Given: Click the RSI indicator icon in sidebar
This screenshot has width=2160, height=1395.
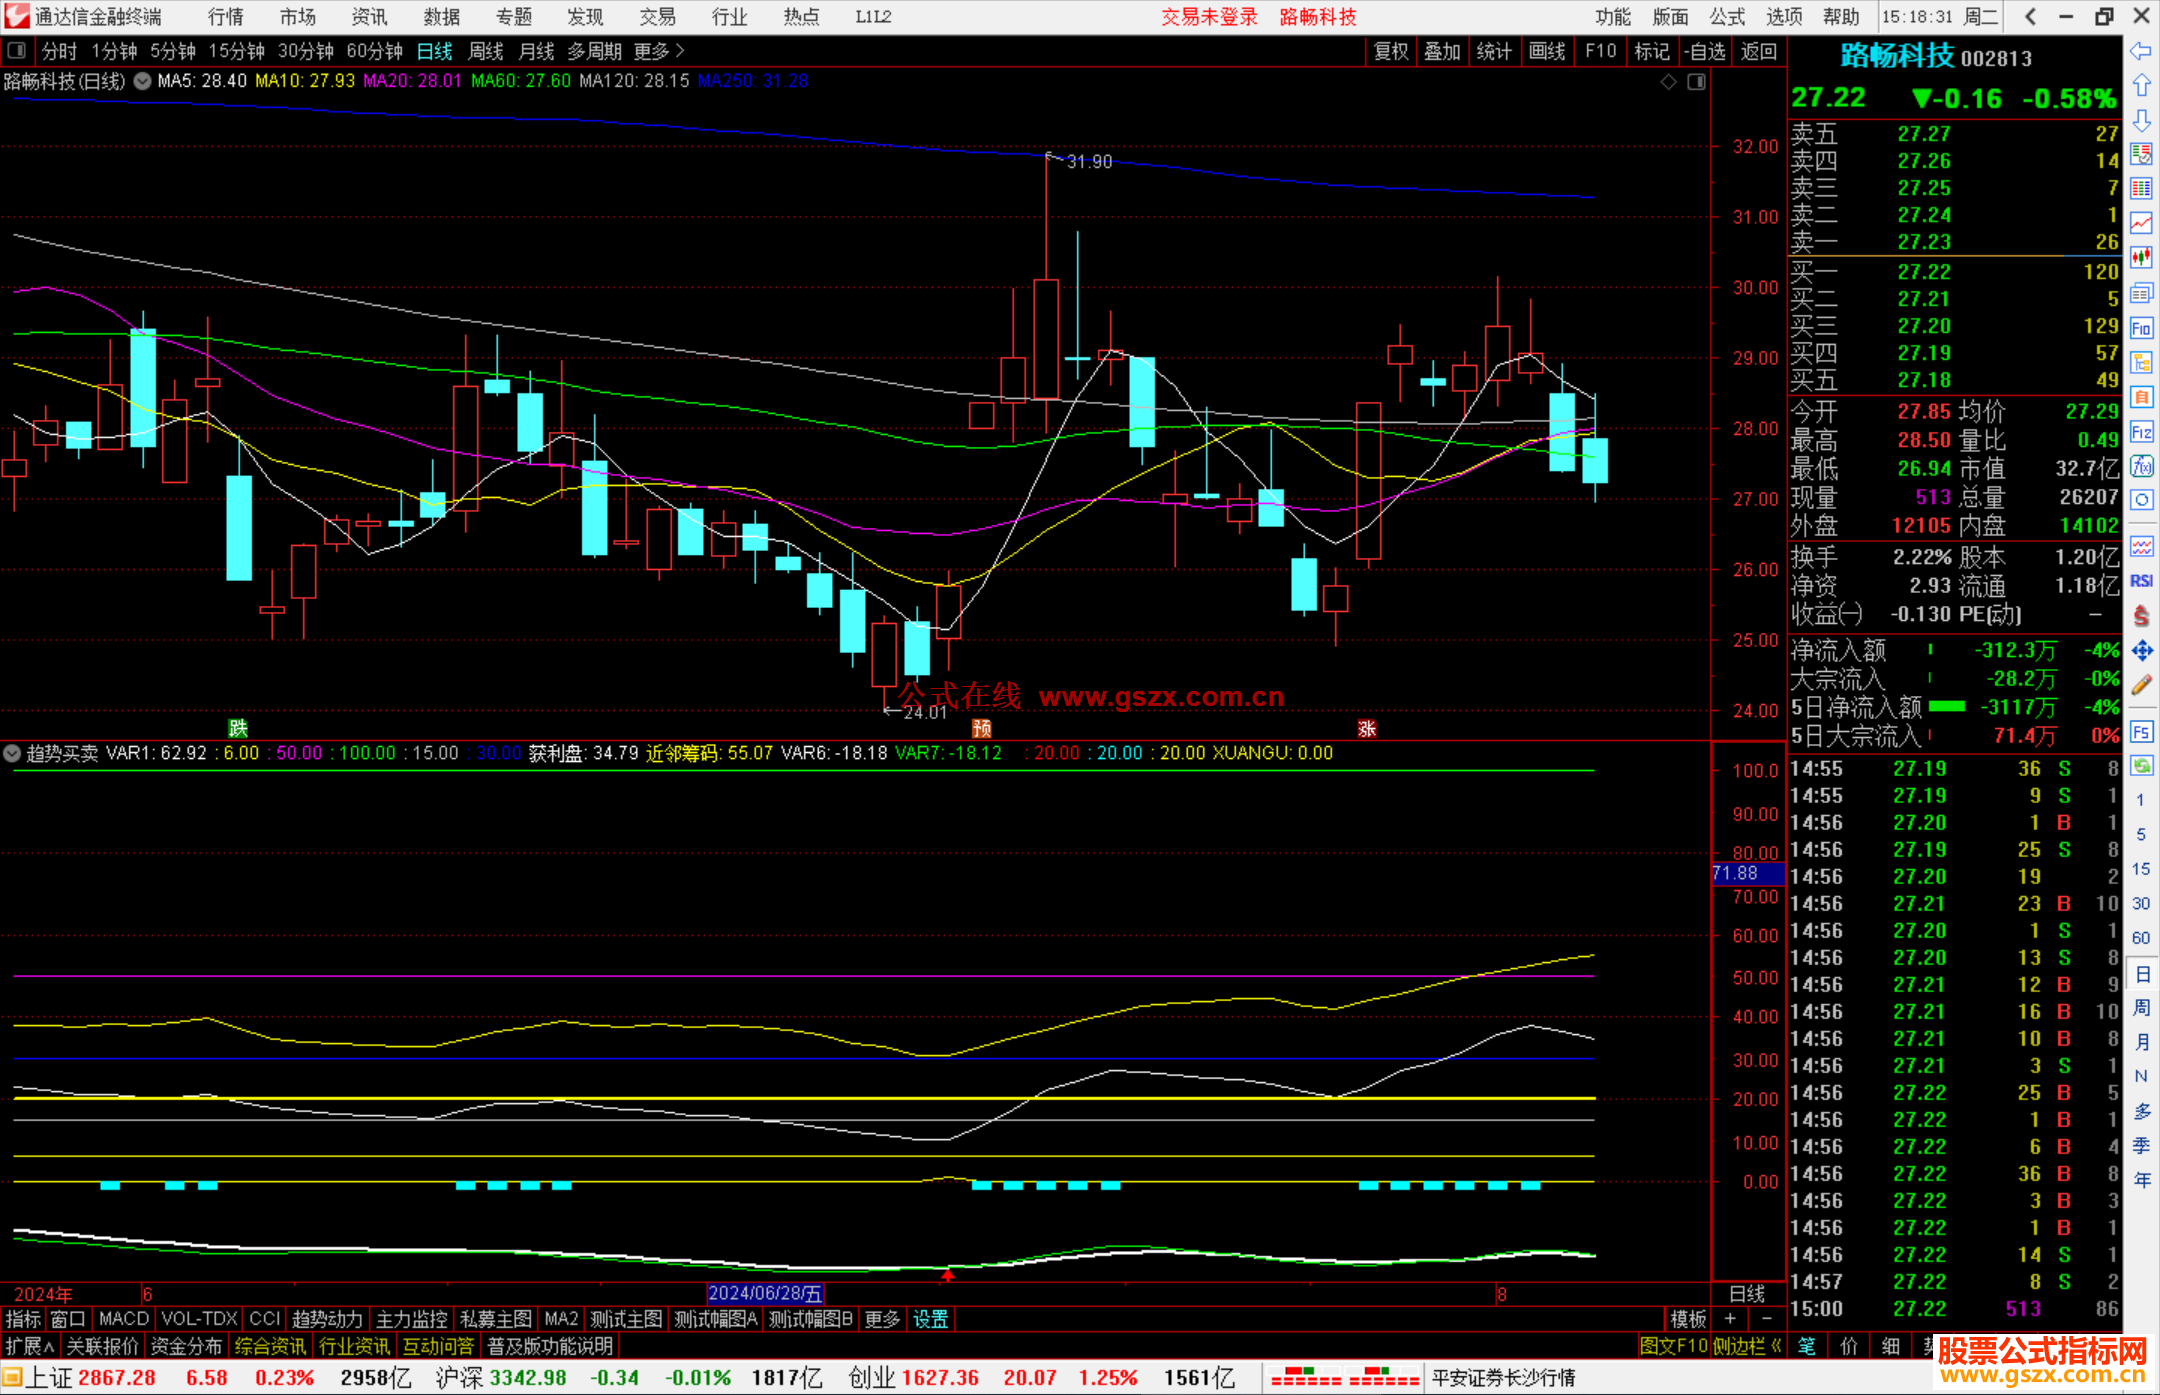Looking at the screenshot, I should (x=2141, y=581).
